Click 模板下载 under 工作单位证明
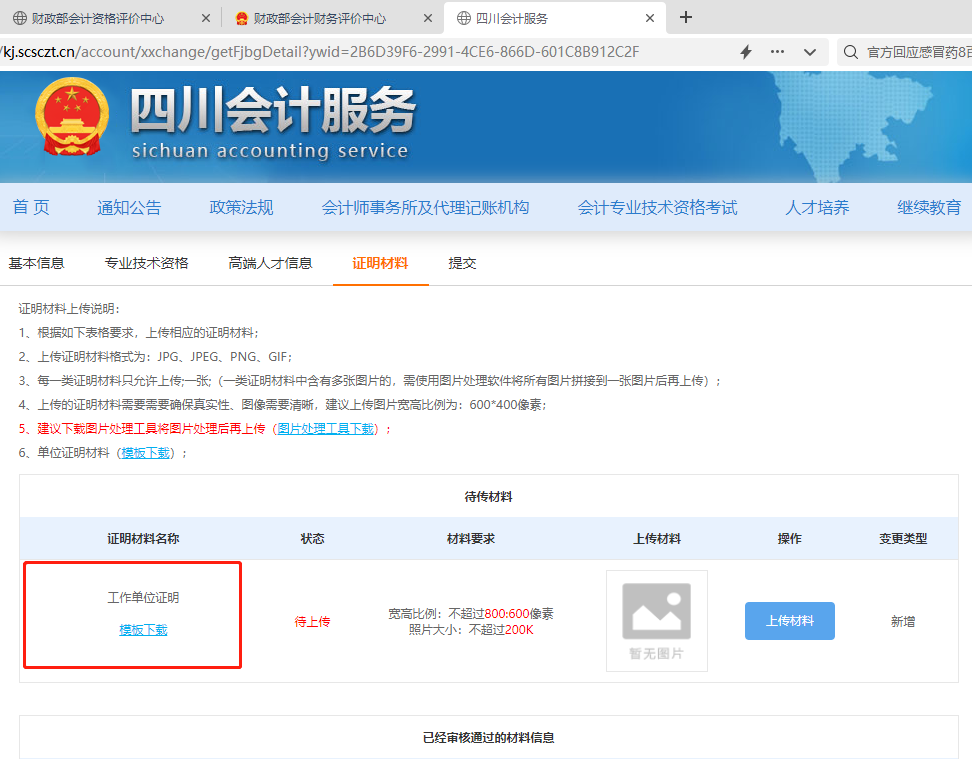Image resolution: width=972 pixels, height=759 pixels. coord(143,630)
